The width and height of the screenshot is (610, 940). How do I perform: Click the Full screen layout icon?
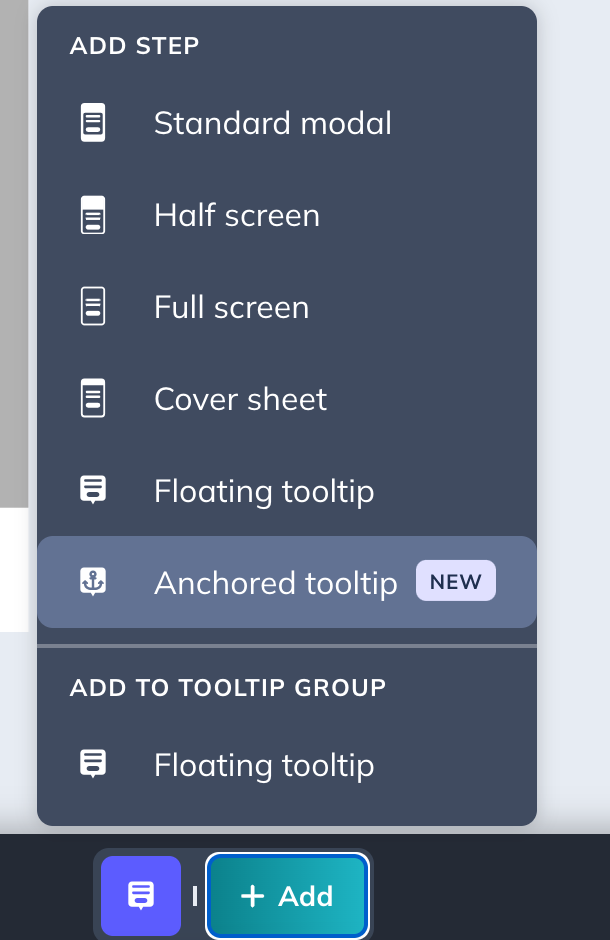pyautogui.click(x=93, y=307)
